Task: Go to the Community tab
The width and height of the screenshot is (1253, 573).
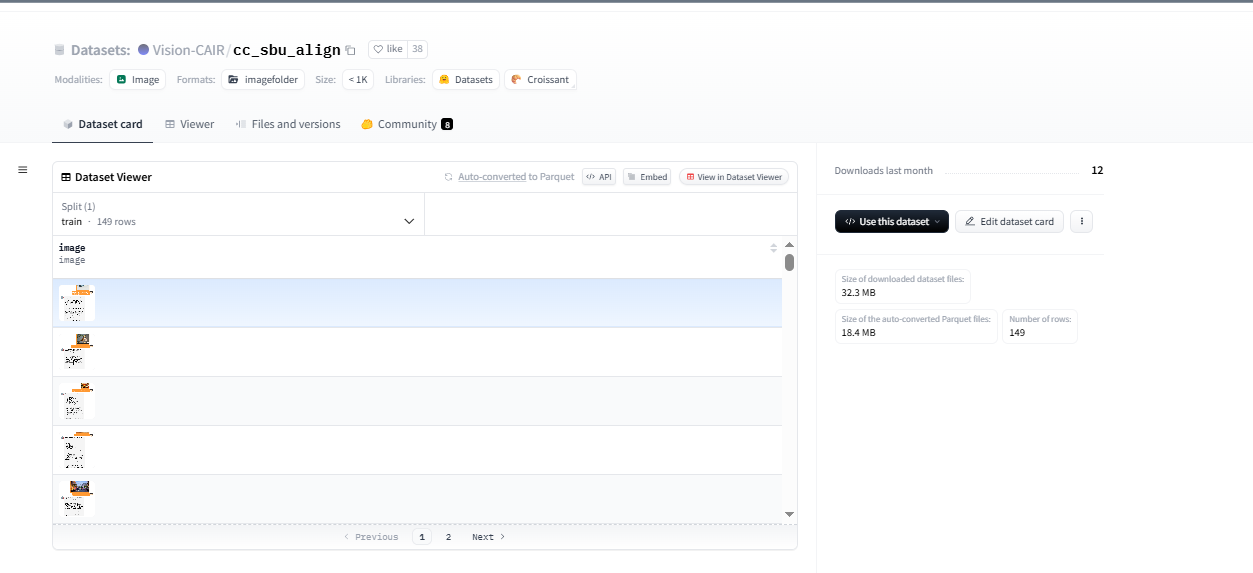Action: pyautogui.click(x=407, y=124)
